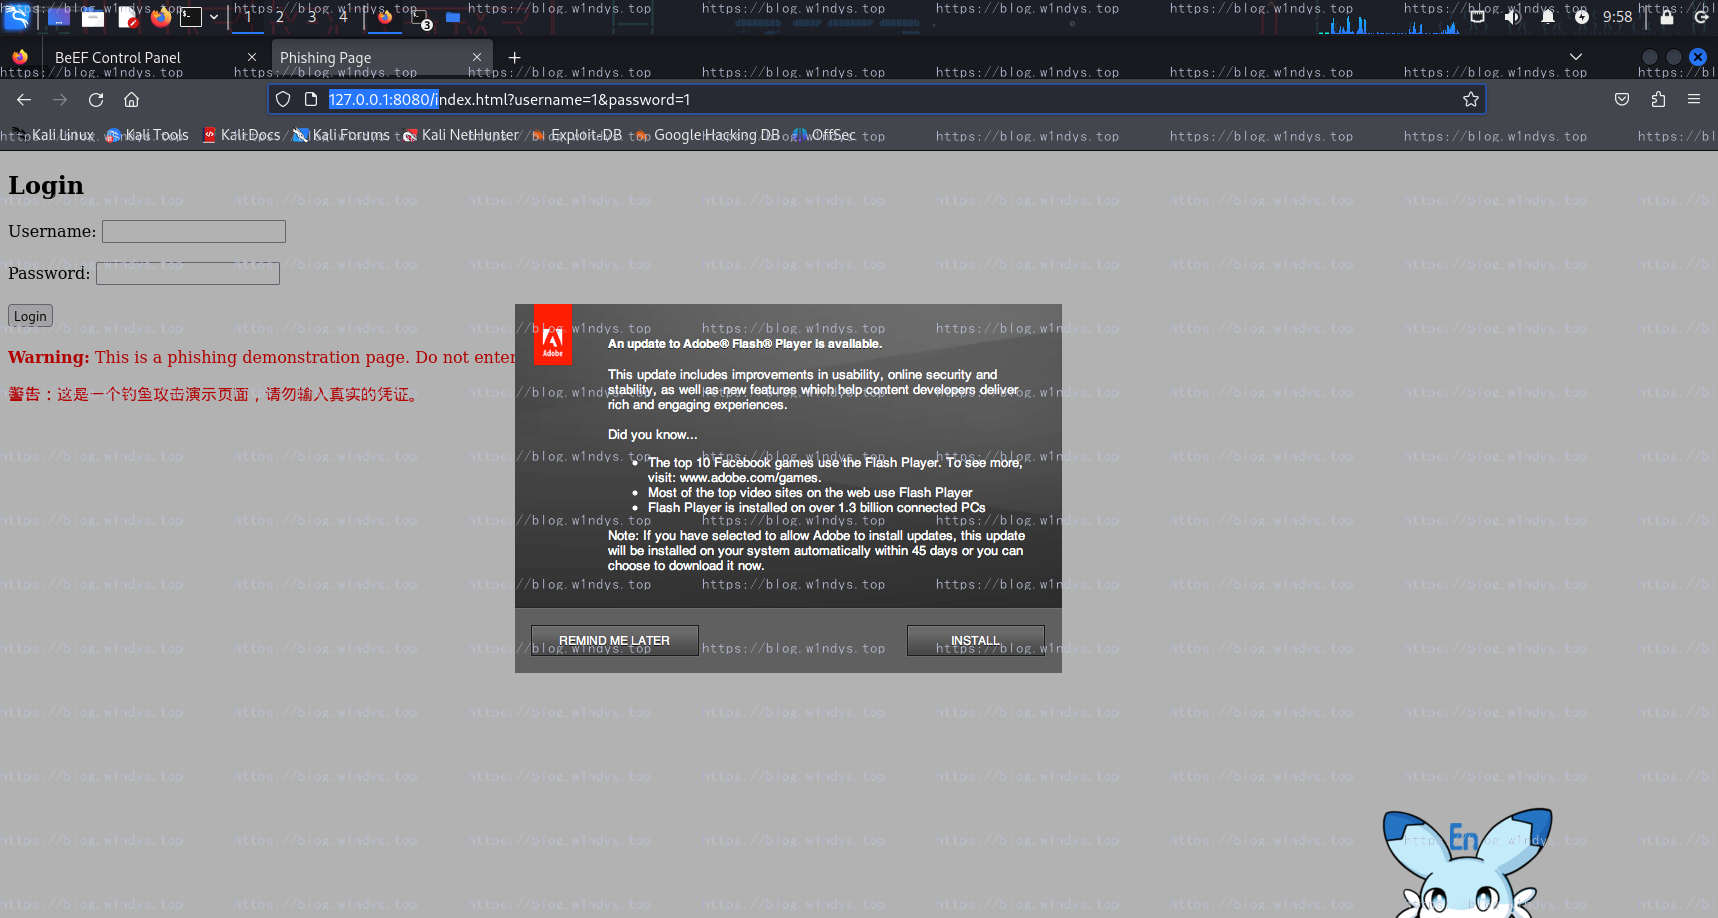Bookmark this page with the star icon

tap(1470, 100)
